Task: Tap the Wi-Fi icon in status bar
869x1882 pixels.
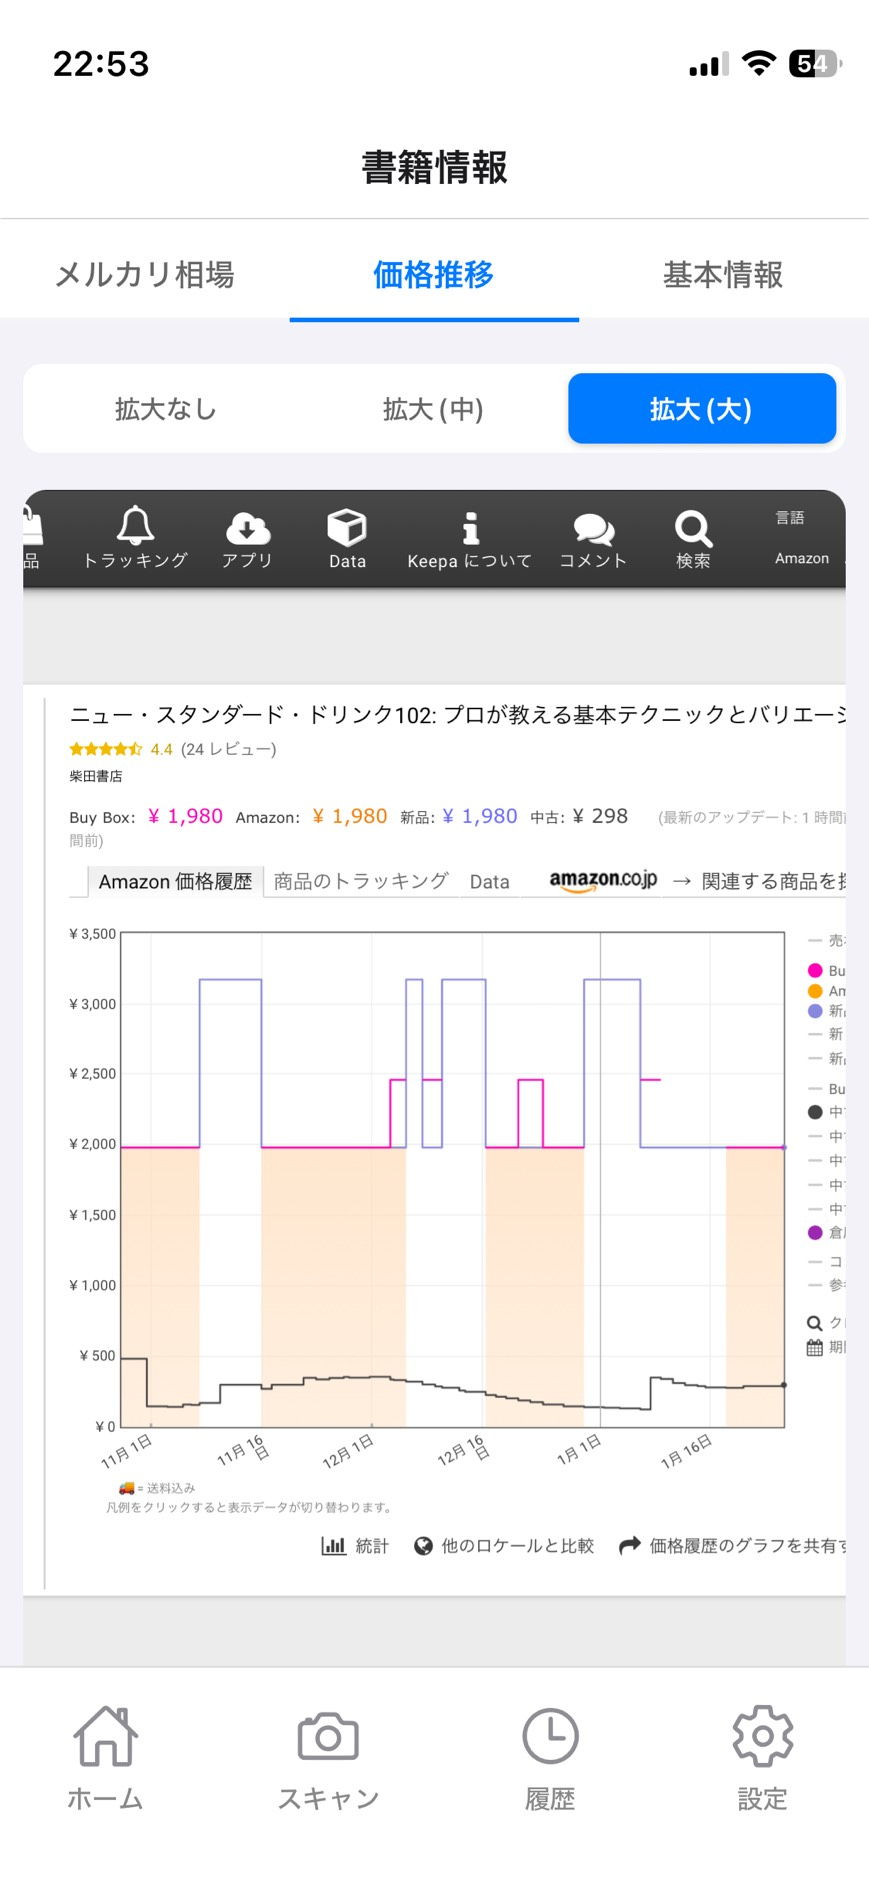Action: (x=759, y=64)
